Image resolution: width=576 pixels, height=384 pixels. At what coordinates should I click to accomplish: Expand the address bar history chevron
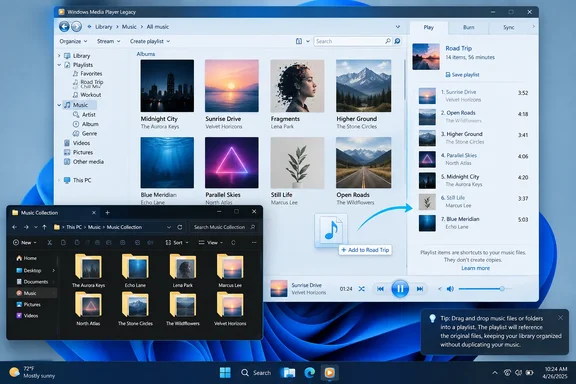point(397,27)
